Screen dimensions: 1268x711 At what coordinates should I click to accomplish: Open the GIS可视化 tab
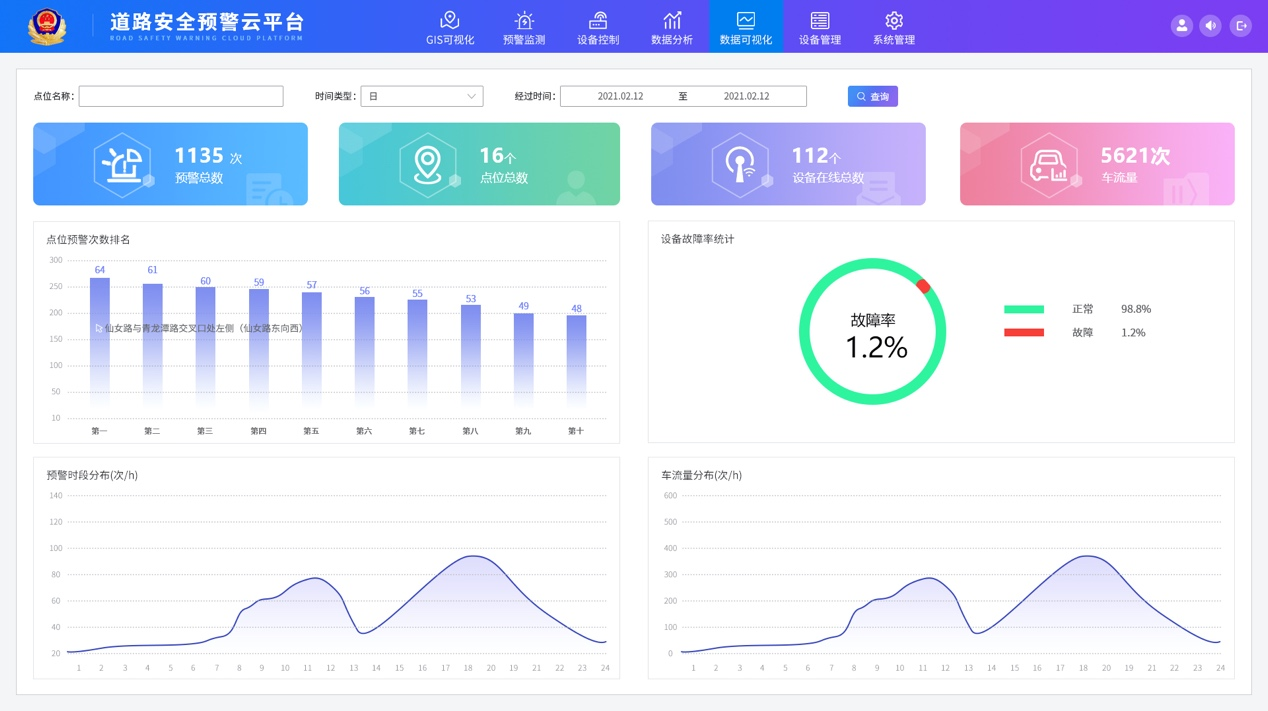click(450, 27)
